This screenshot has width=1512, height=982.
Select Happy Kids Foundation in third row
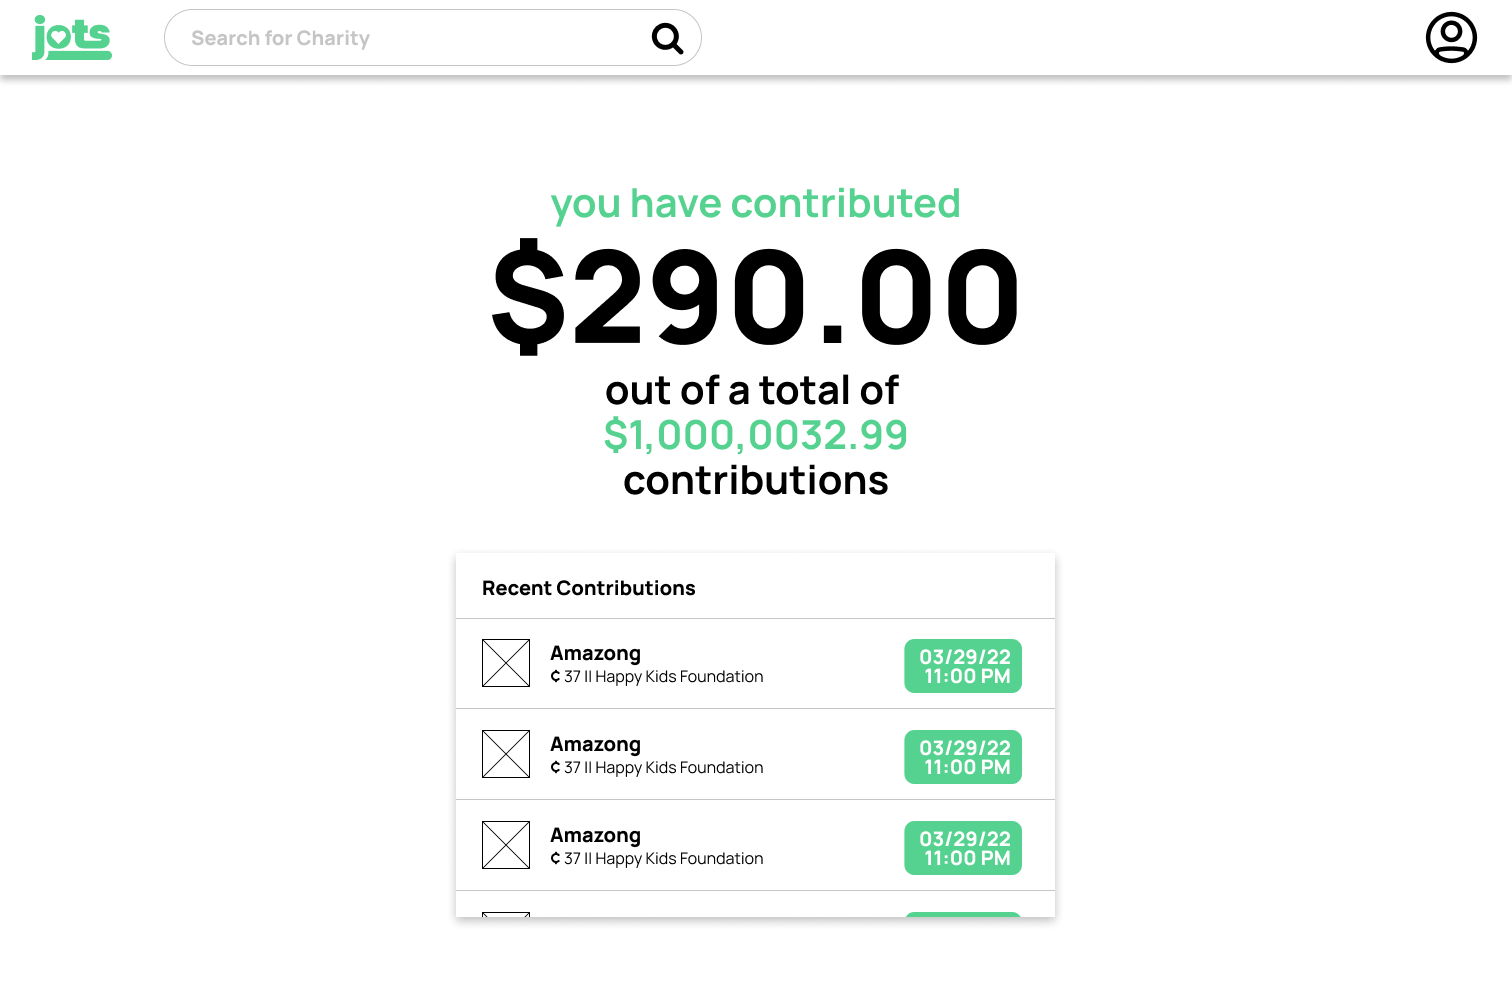[x=679, y=859]
